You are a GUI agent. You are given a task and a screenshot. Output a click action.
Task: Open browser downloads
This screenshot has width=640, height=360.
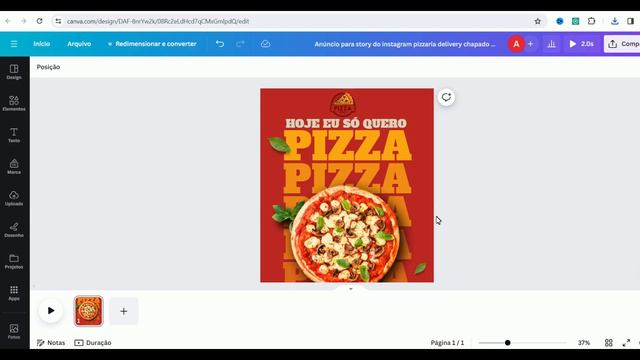tap(615, 21)
